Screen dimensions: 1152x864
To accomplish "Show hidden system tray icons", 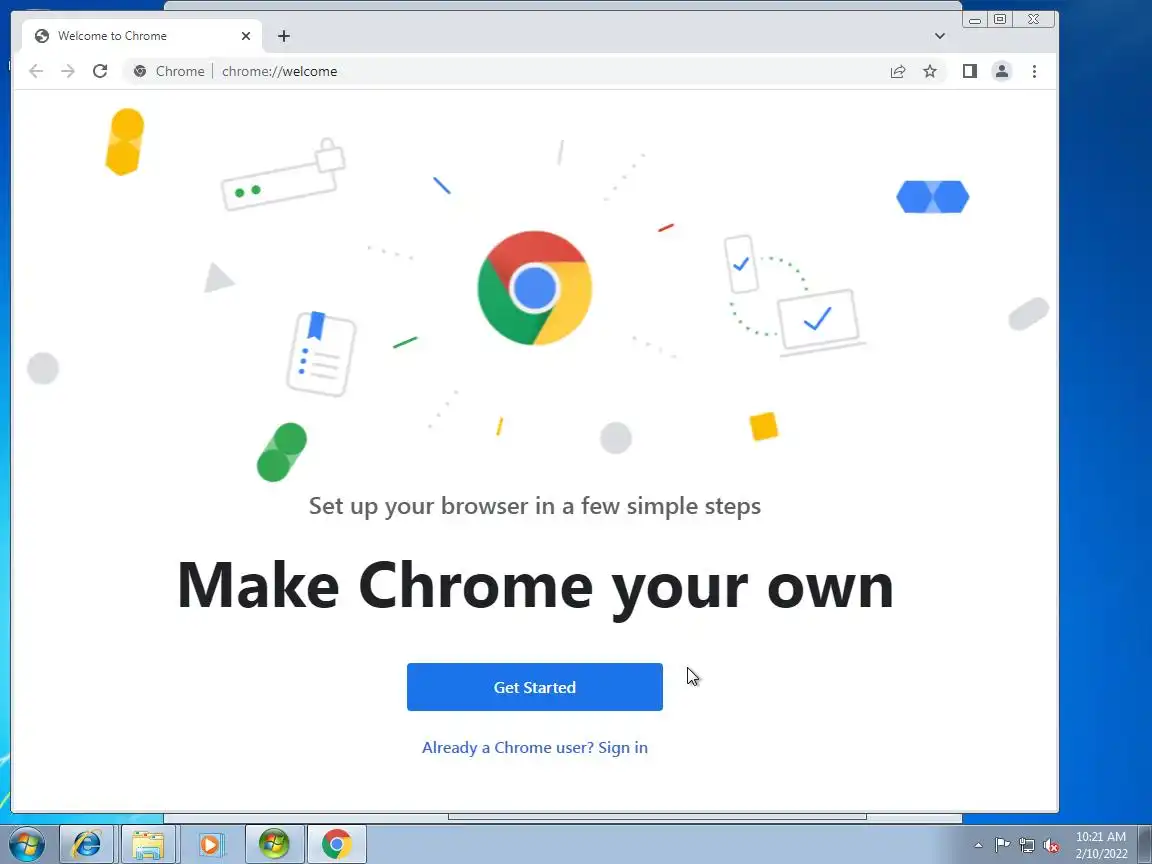I will (978, 845).
